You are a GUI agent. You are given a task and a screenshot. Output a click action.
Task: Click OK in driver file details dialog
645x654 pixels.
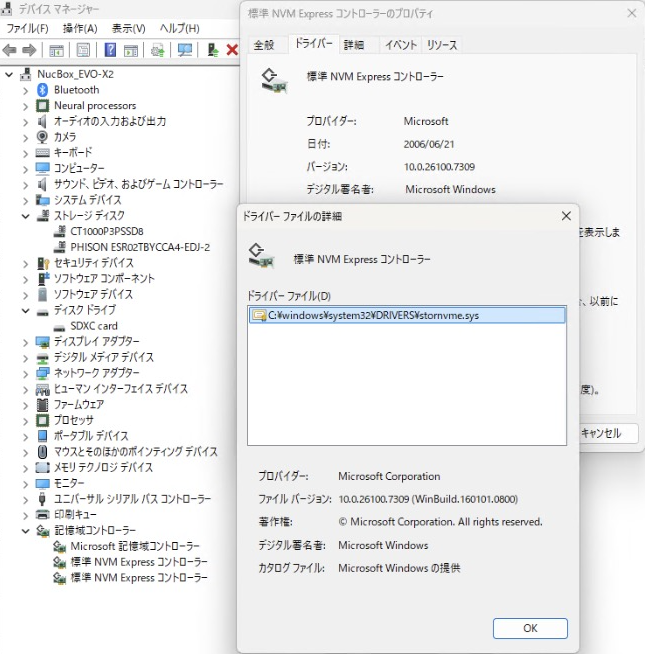530,628
